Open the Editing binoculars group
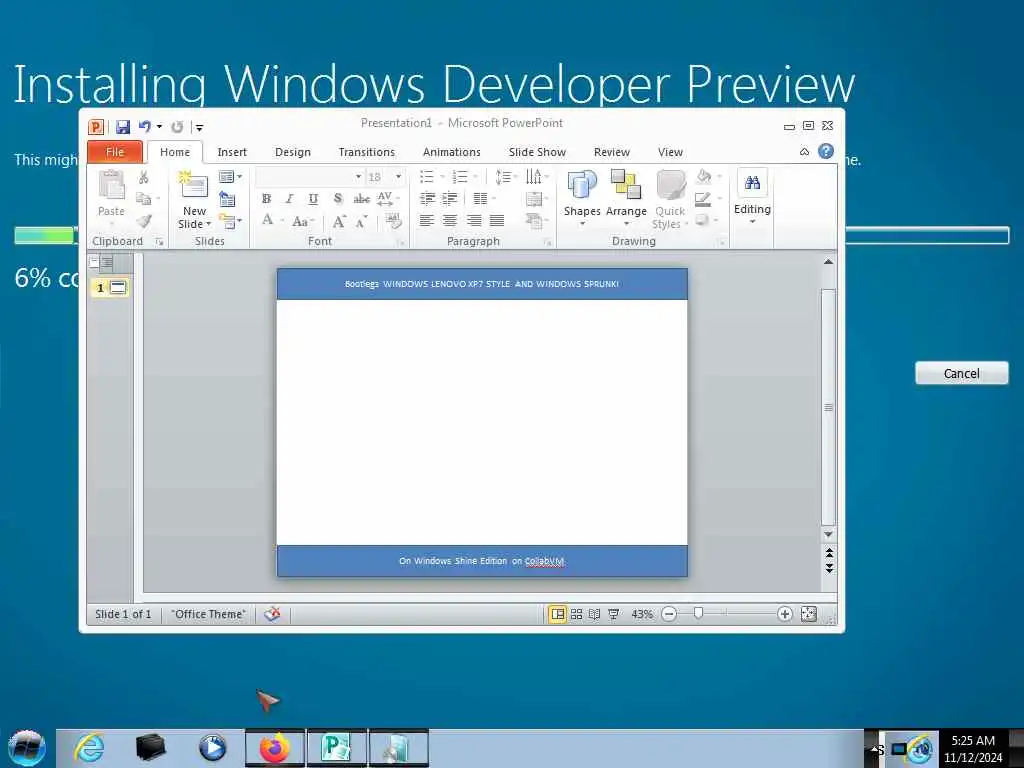The image size is (1024, 768). pos(752,196)
